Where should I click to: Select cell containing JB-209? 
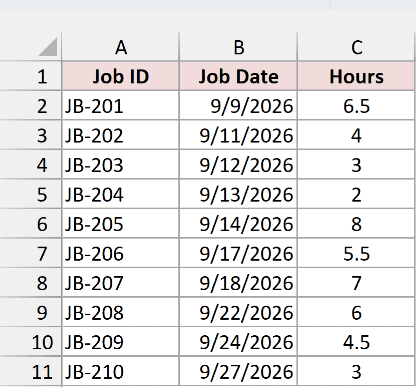[x=121, y=342]
